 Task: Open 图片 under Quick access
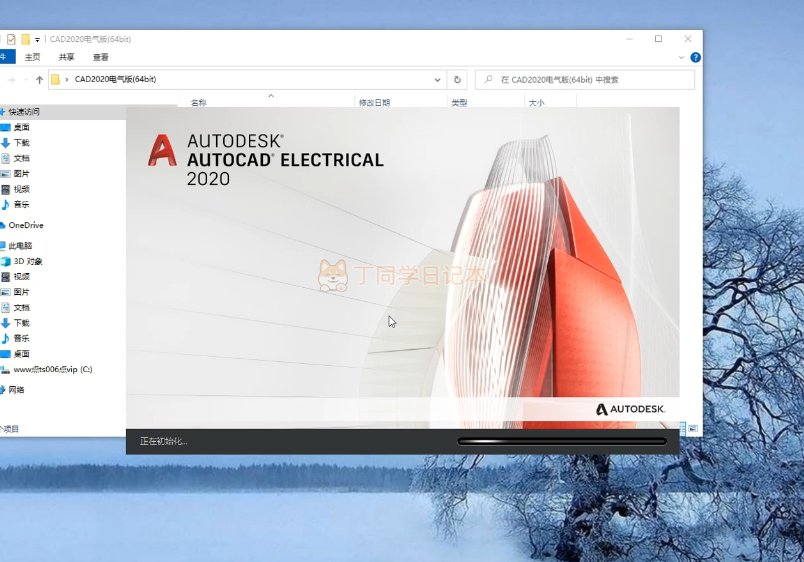22,174
